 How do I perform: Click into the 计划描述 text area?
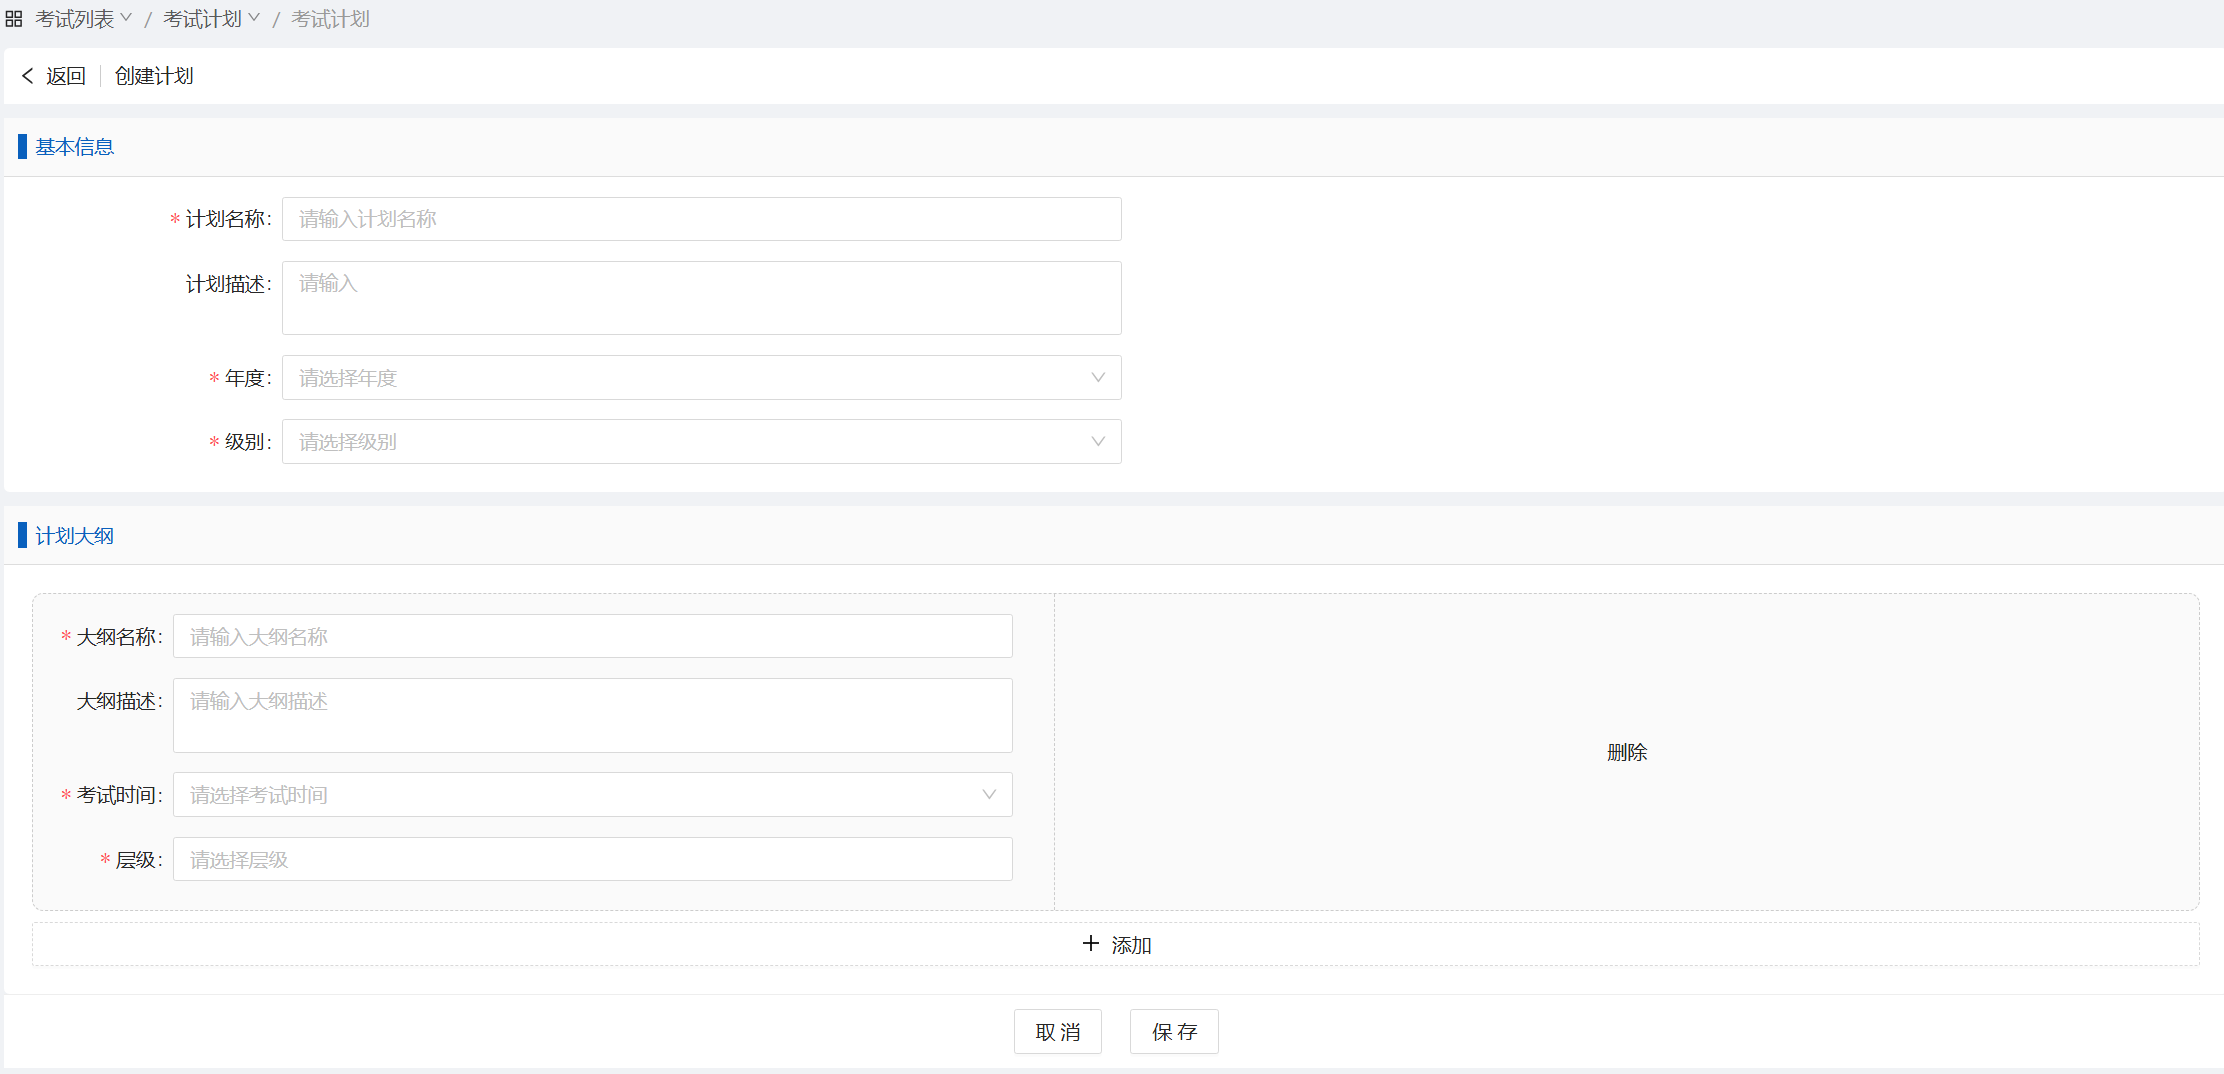tap(701, 298)
